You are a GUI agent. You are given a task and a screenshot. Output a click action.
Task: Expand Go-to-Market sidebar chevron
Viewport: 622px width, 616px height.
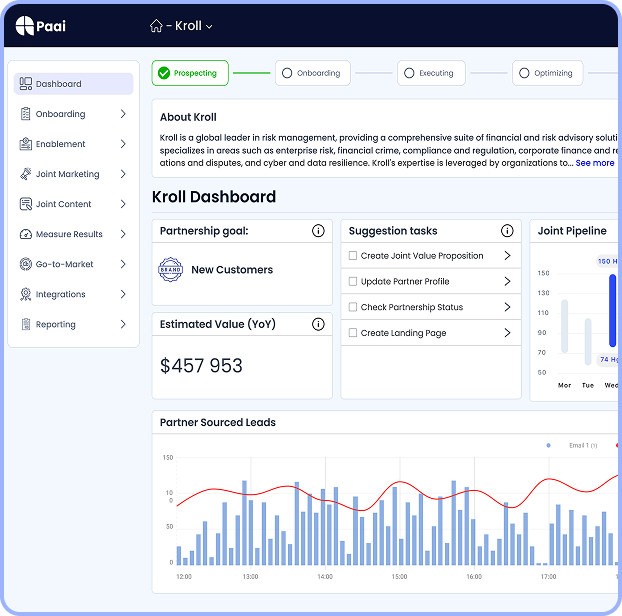(x=123, y=264)
